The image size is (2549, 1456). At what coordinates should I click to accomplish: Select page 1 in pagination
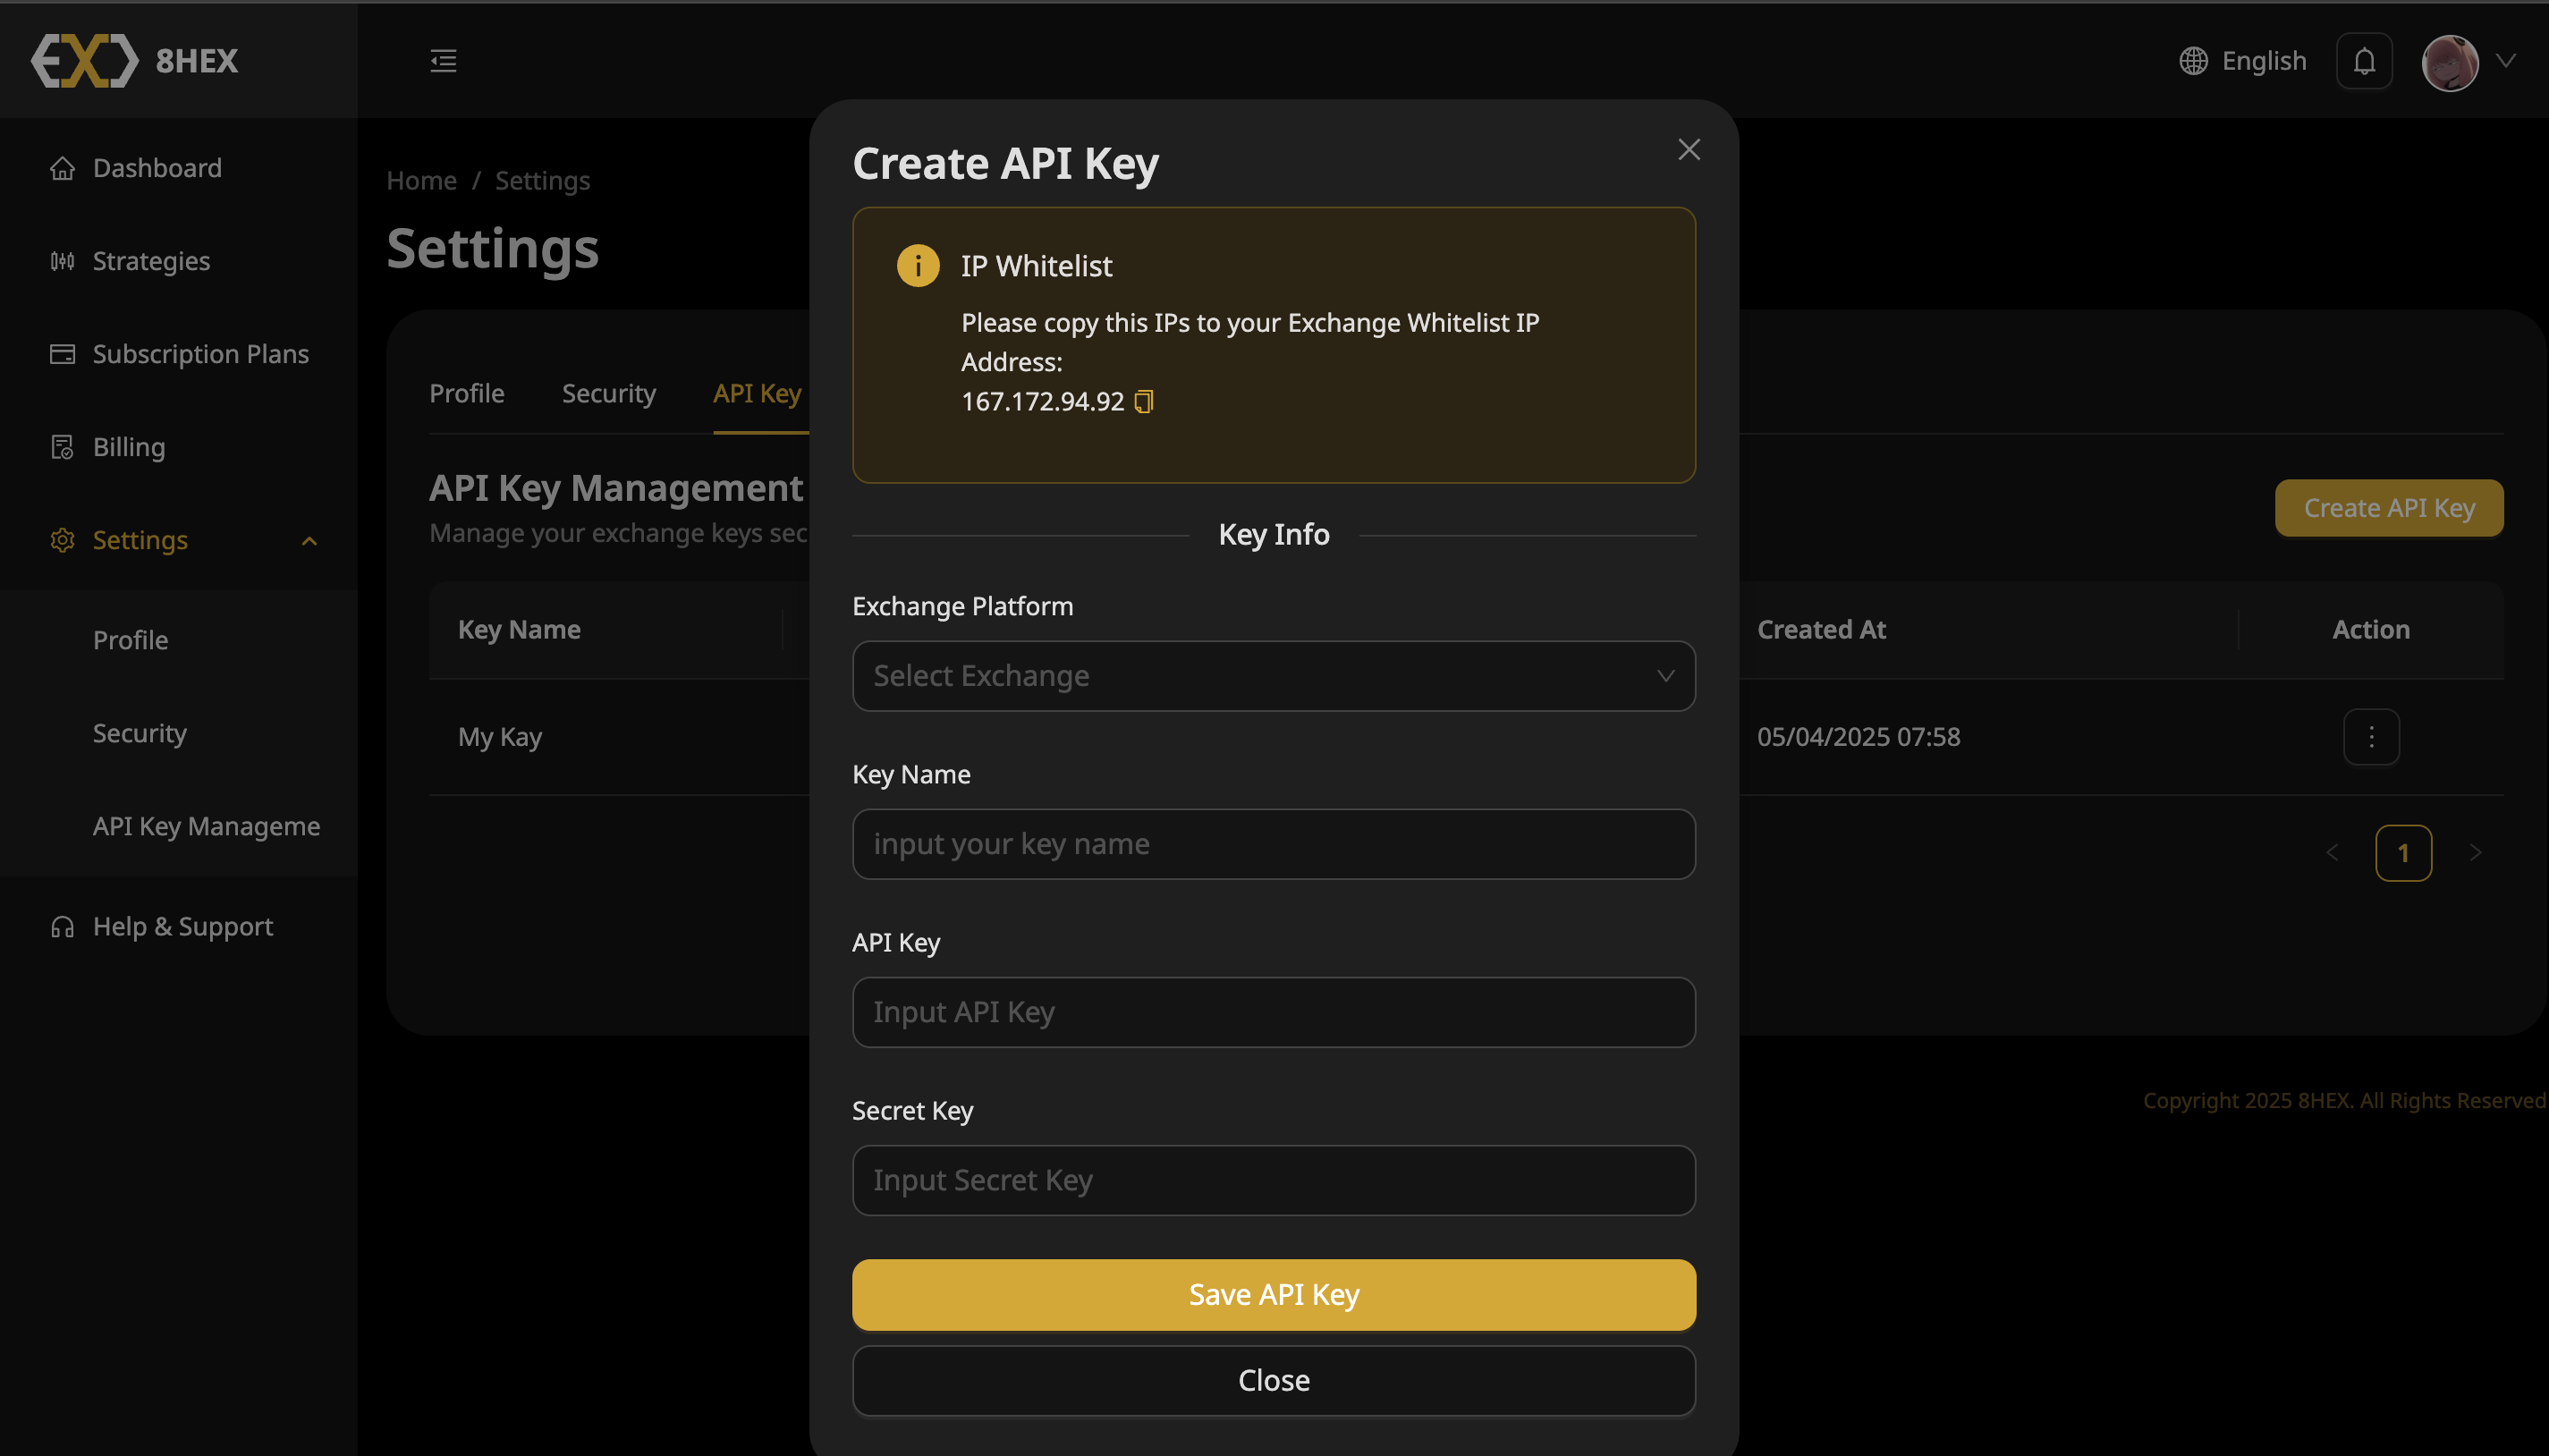2403,852
